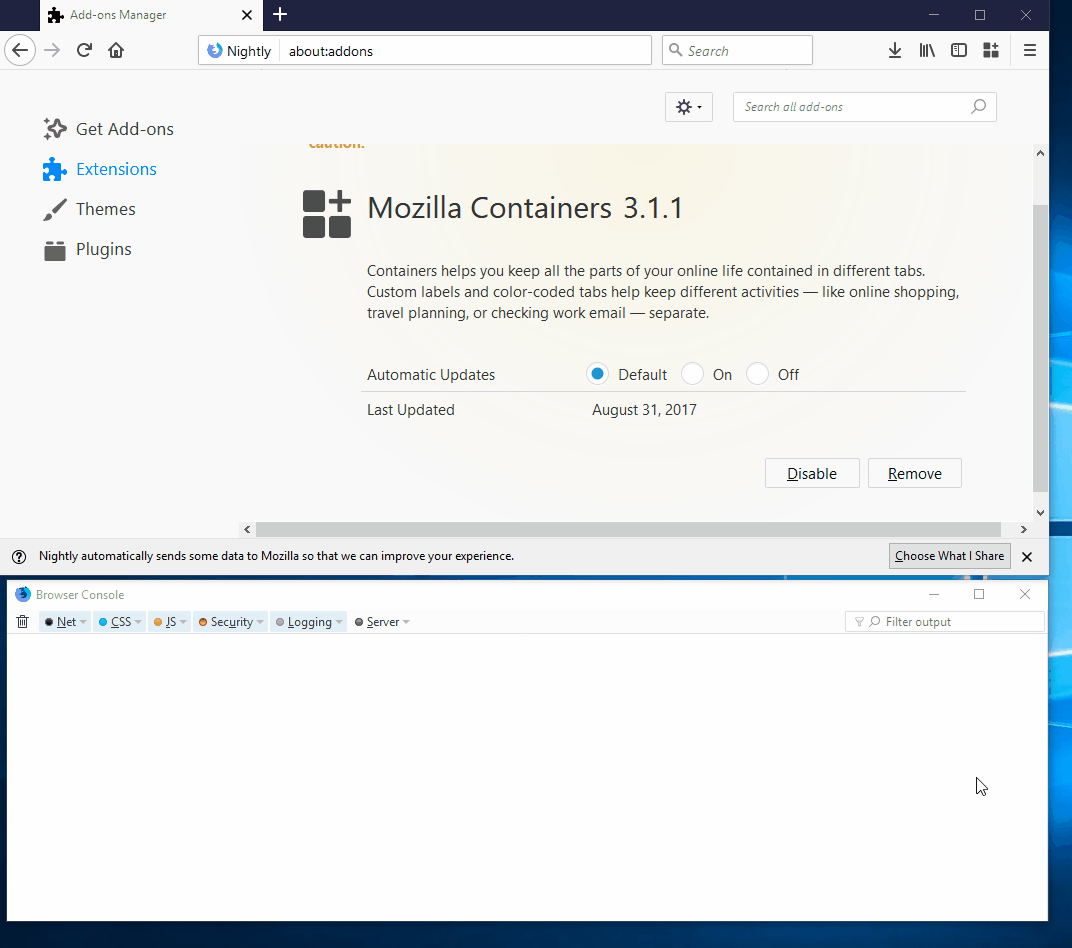Open the Plugins section
This screenshot has width=1072, height=948.
(103, 249)
